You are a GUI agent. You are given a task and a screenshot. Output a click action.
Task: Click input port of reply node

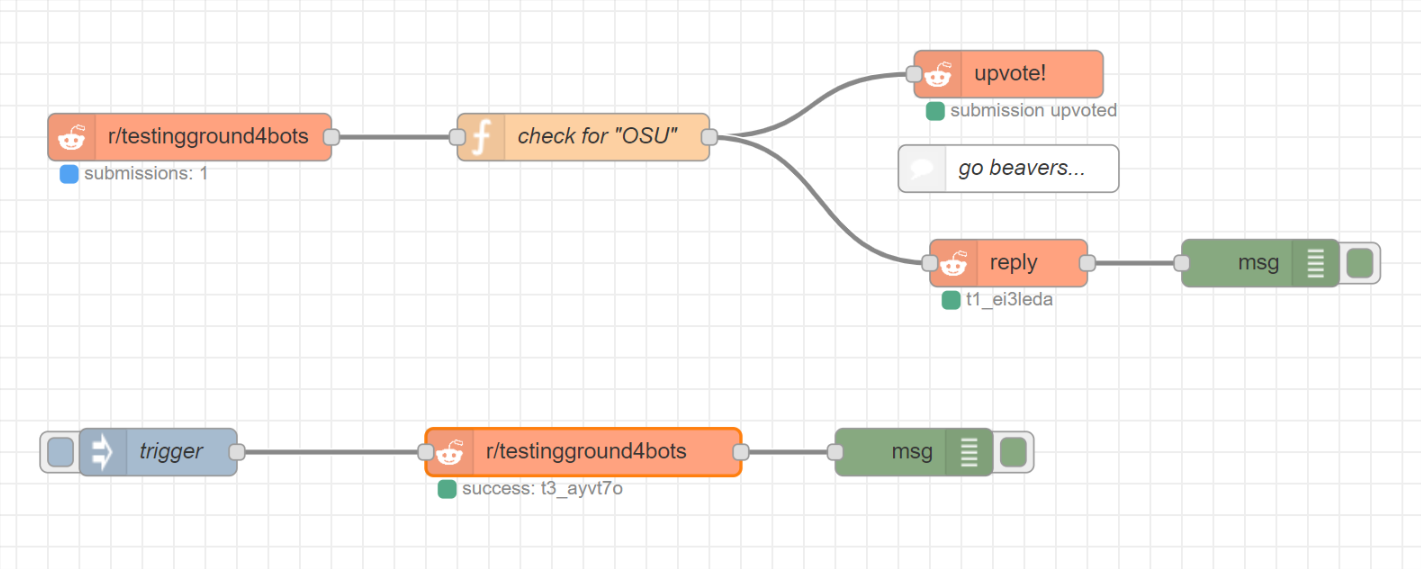(x=929, y=263)
